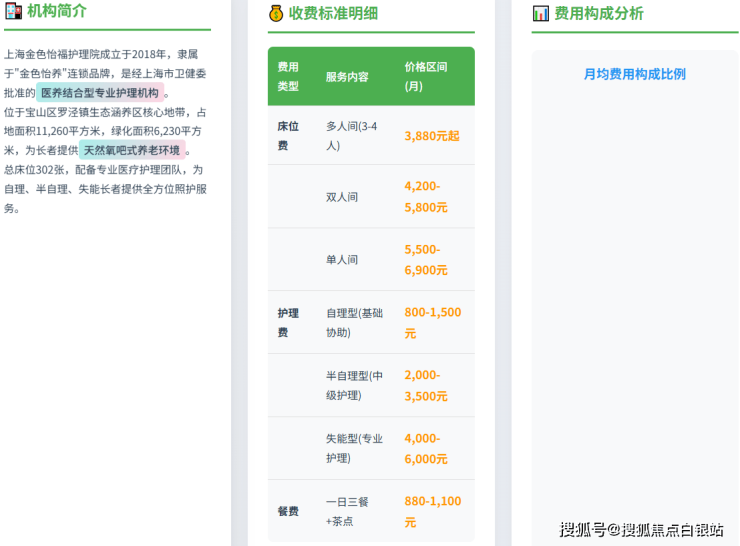
Task: Click the 半自理型 price 2,000-3,500元
Action: 426,385
